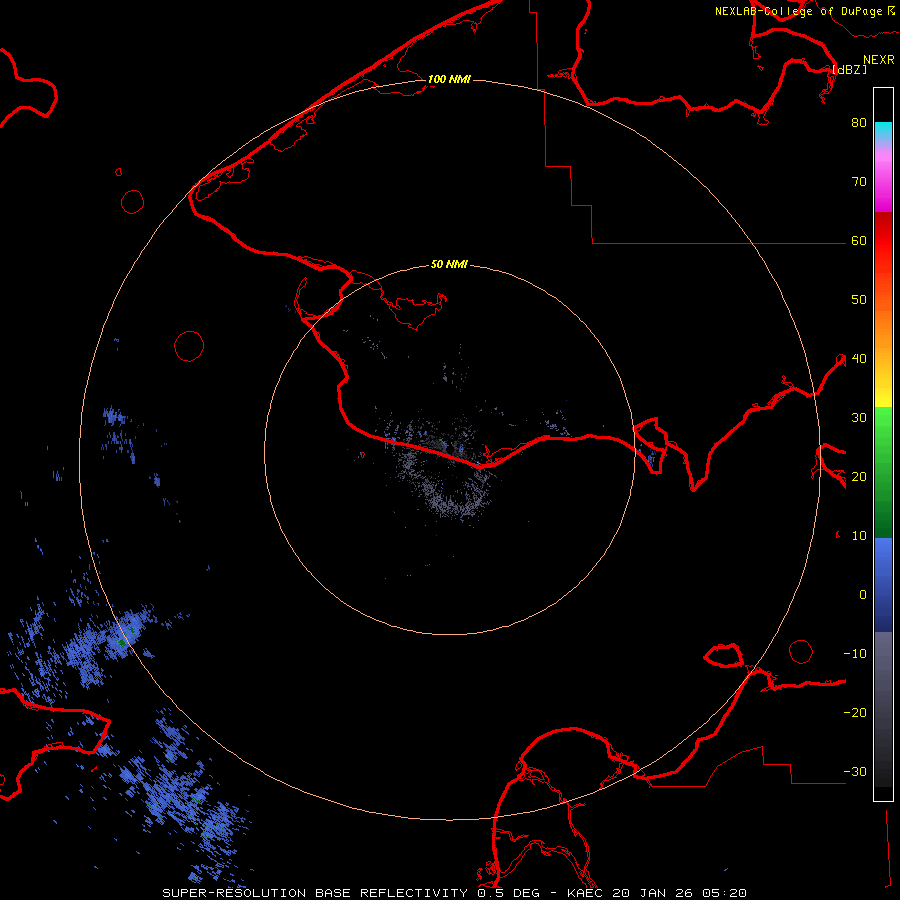900x900 pixels.
Task: Click the '0.5 DEG' elevation angle text
Action: click(510, 893)
